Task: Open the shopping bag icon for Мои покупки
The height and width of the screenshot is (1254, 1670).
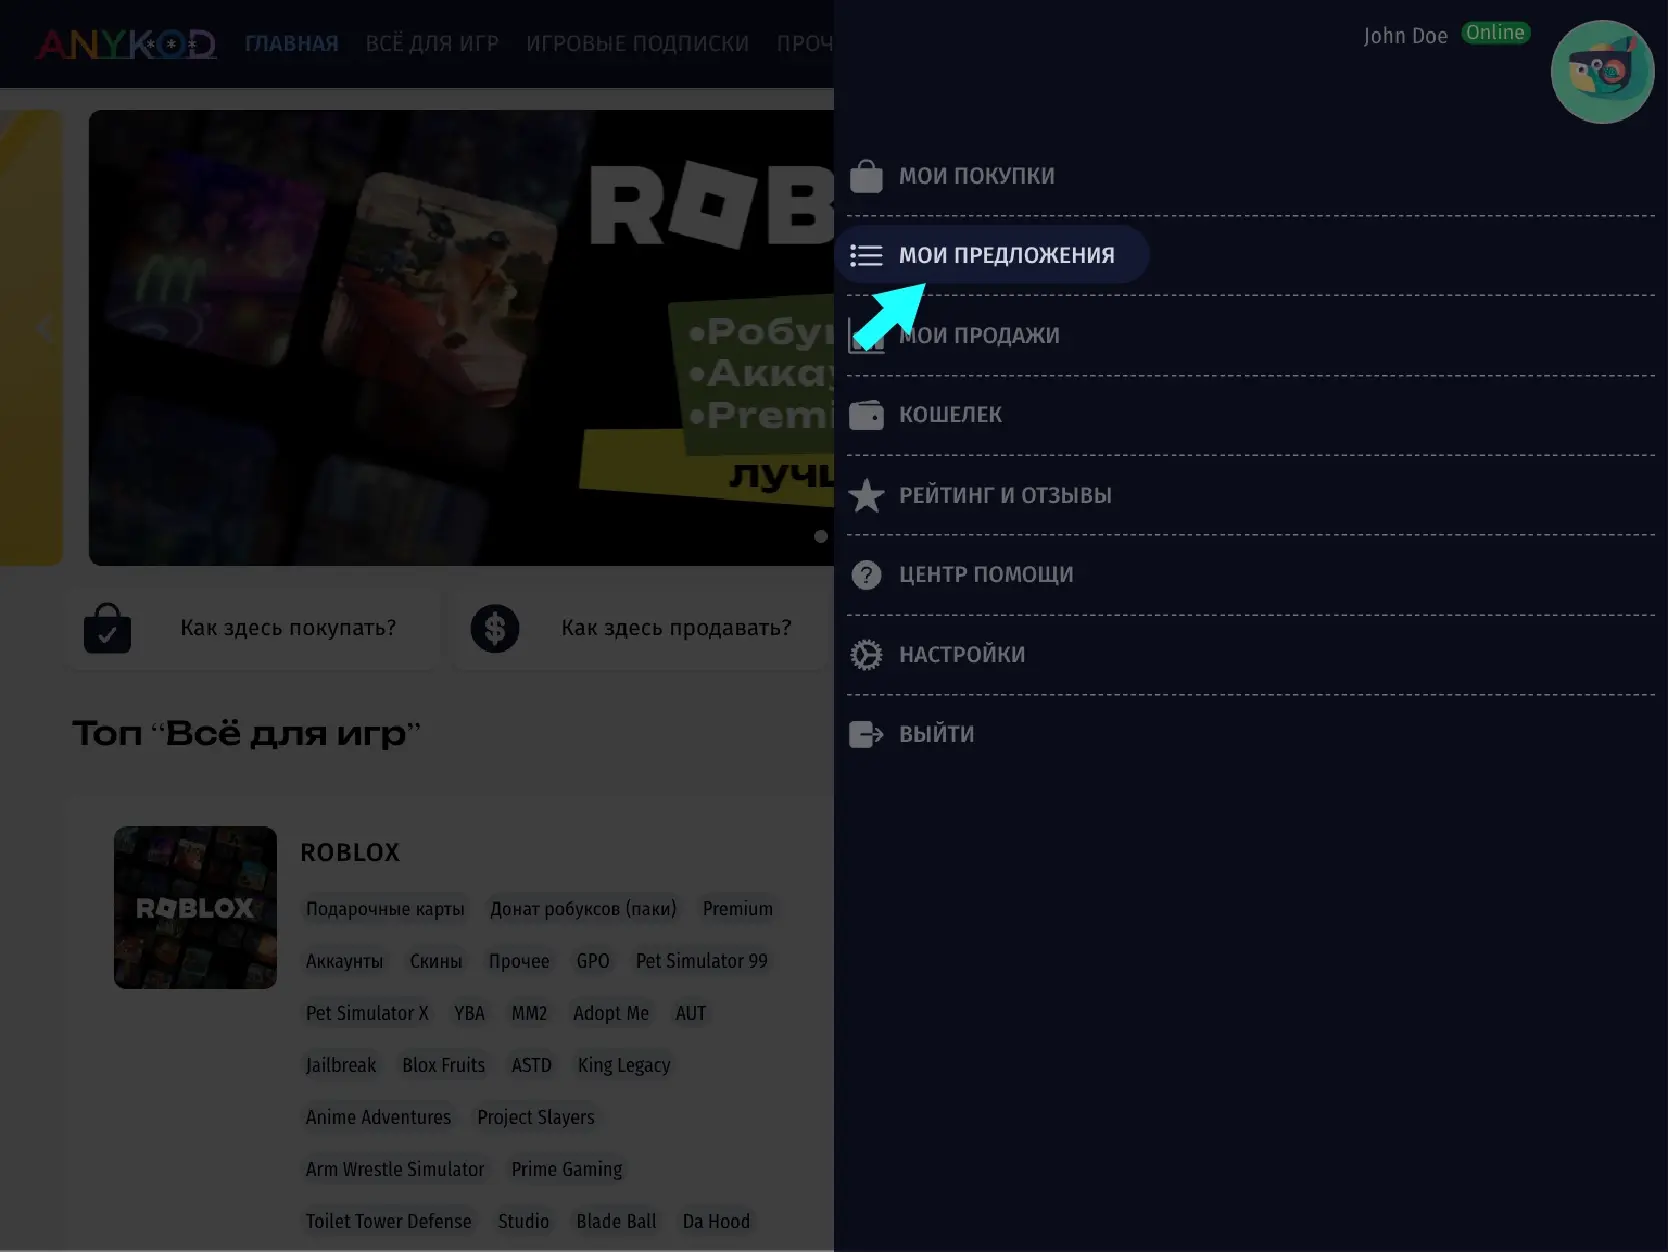Action: 866,176
